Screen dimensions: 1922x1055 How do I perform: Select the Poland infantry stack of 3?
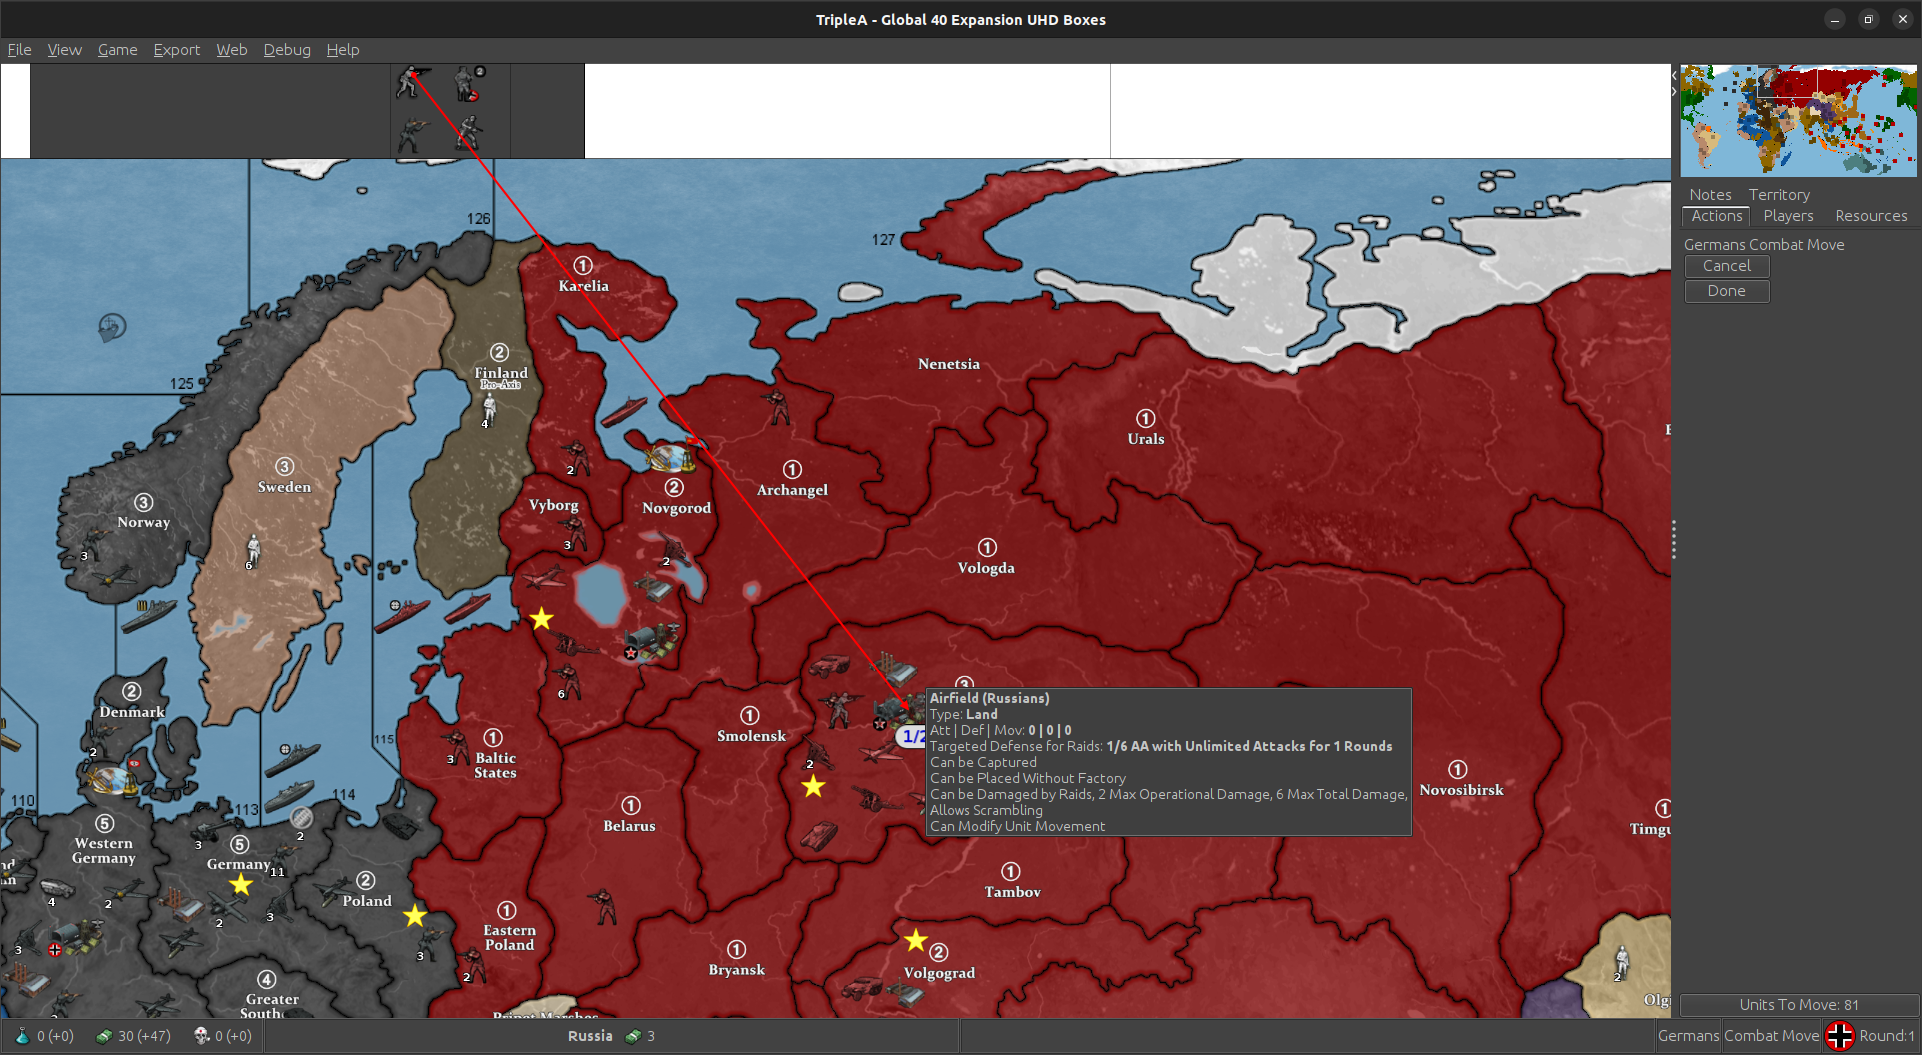click(431, 943)
